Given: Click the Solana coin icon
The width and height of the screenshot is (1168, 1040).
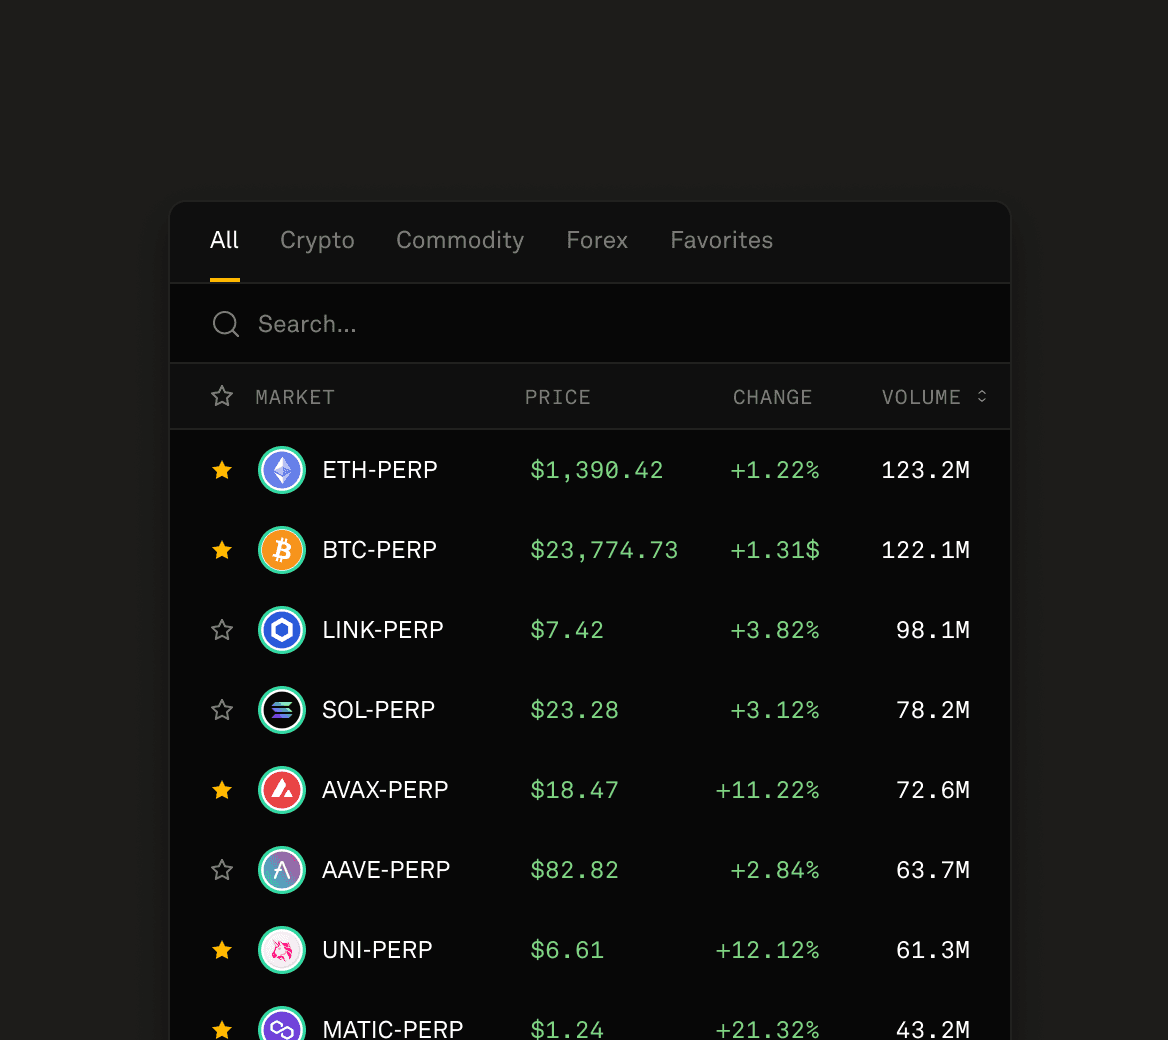Looking at the screenshot, I should point(282,710).
